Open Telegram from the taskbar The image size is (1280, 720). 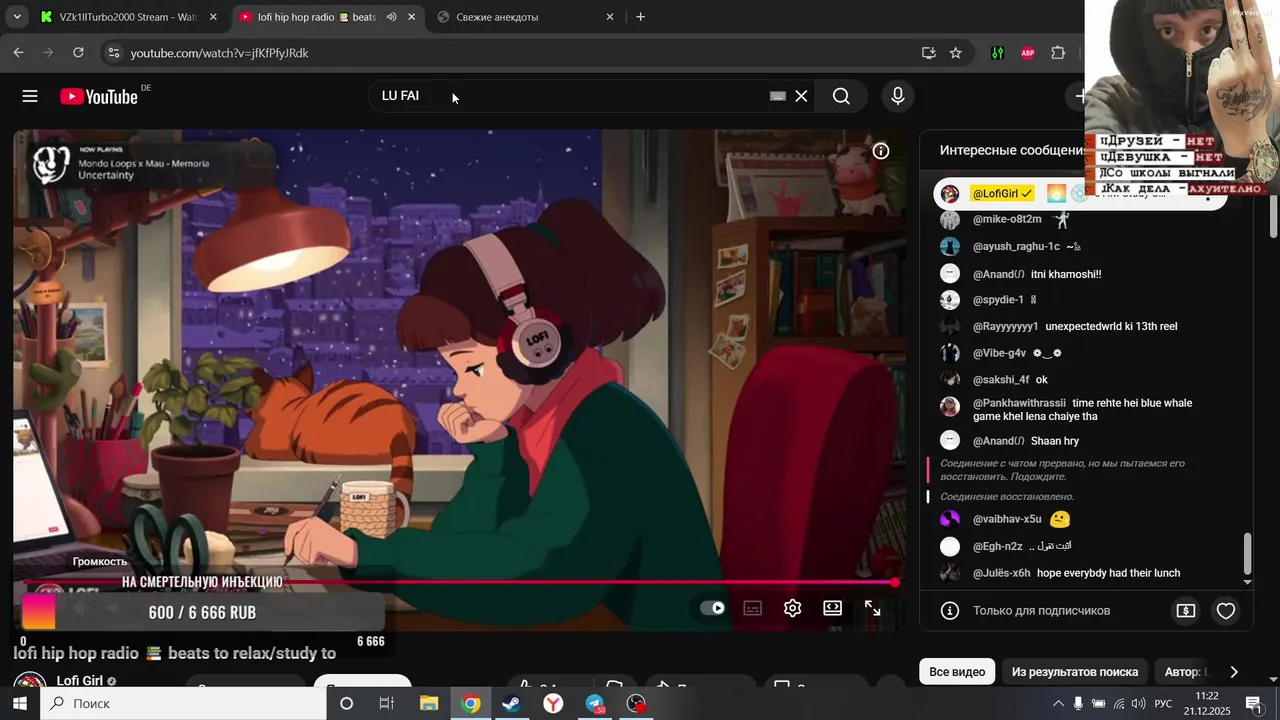[x=595, y=704]
